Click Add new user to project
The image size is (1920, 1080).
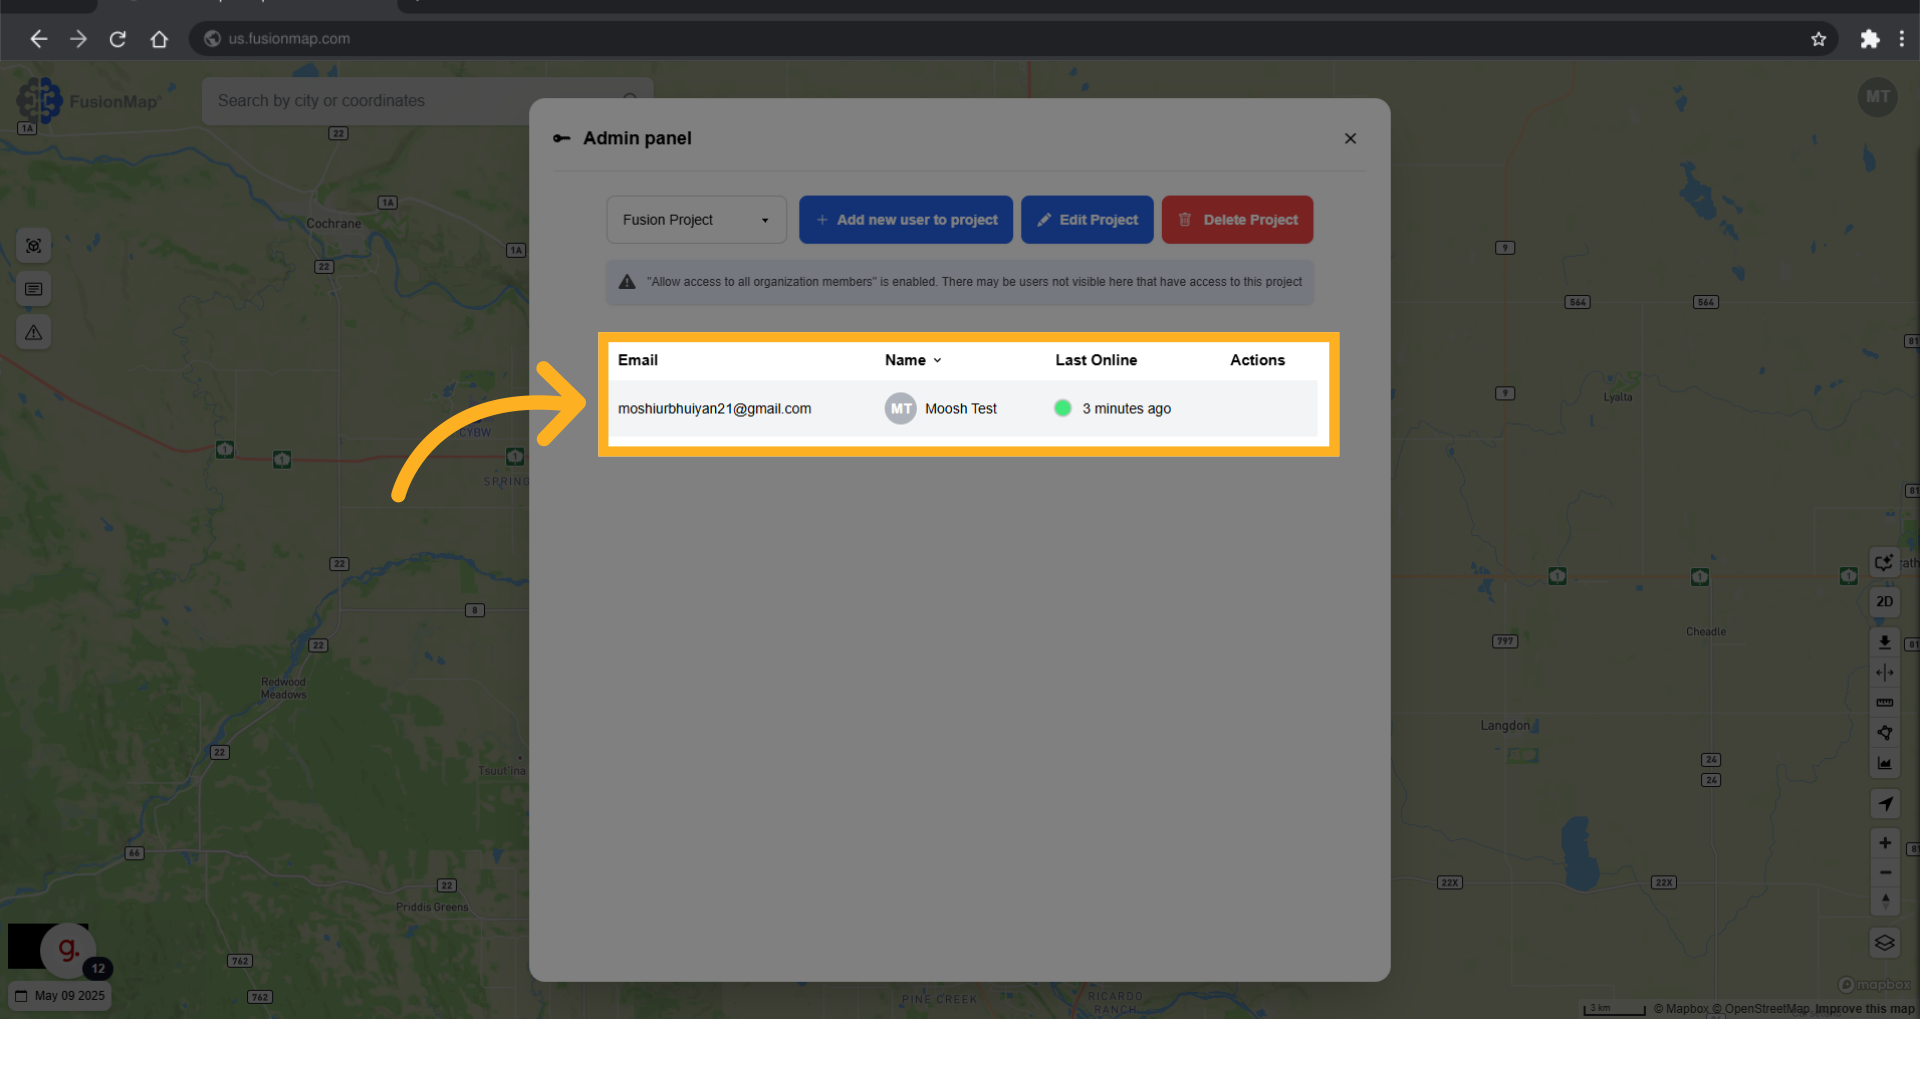(x=906, y=220)
